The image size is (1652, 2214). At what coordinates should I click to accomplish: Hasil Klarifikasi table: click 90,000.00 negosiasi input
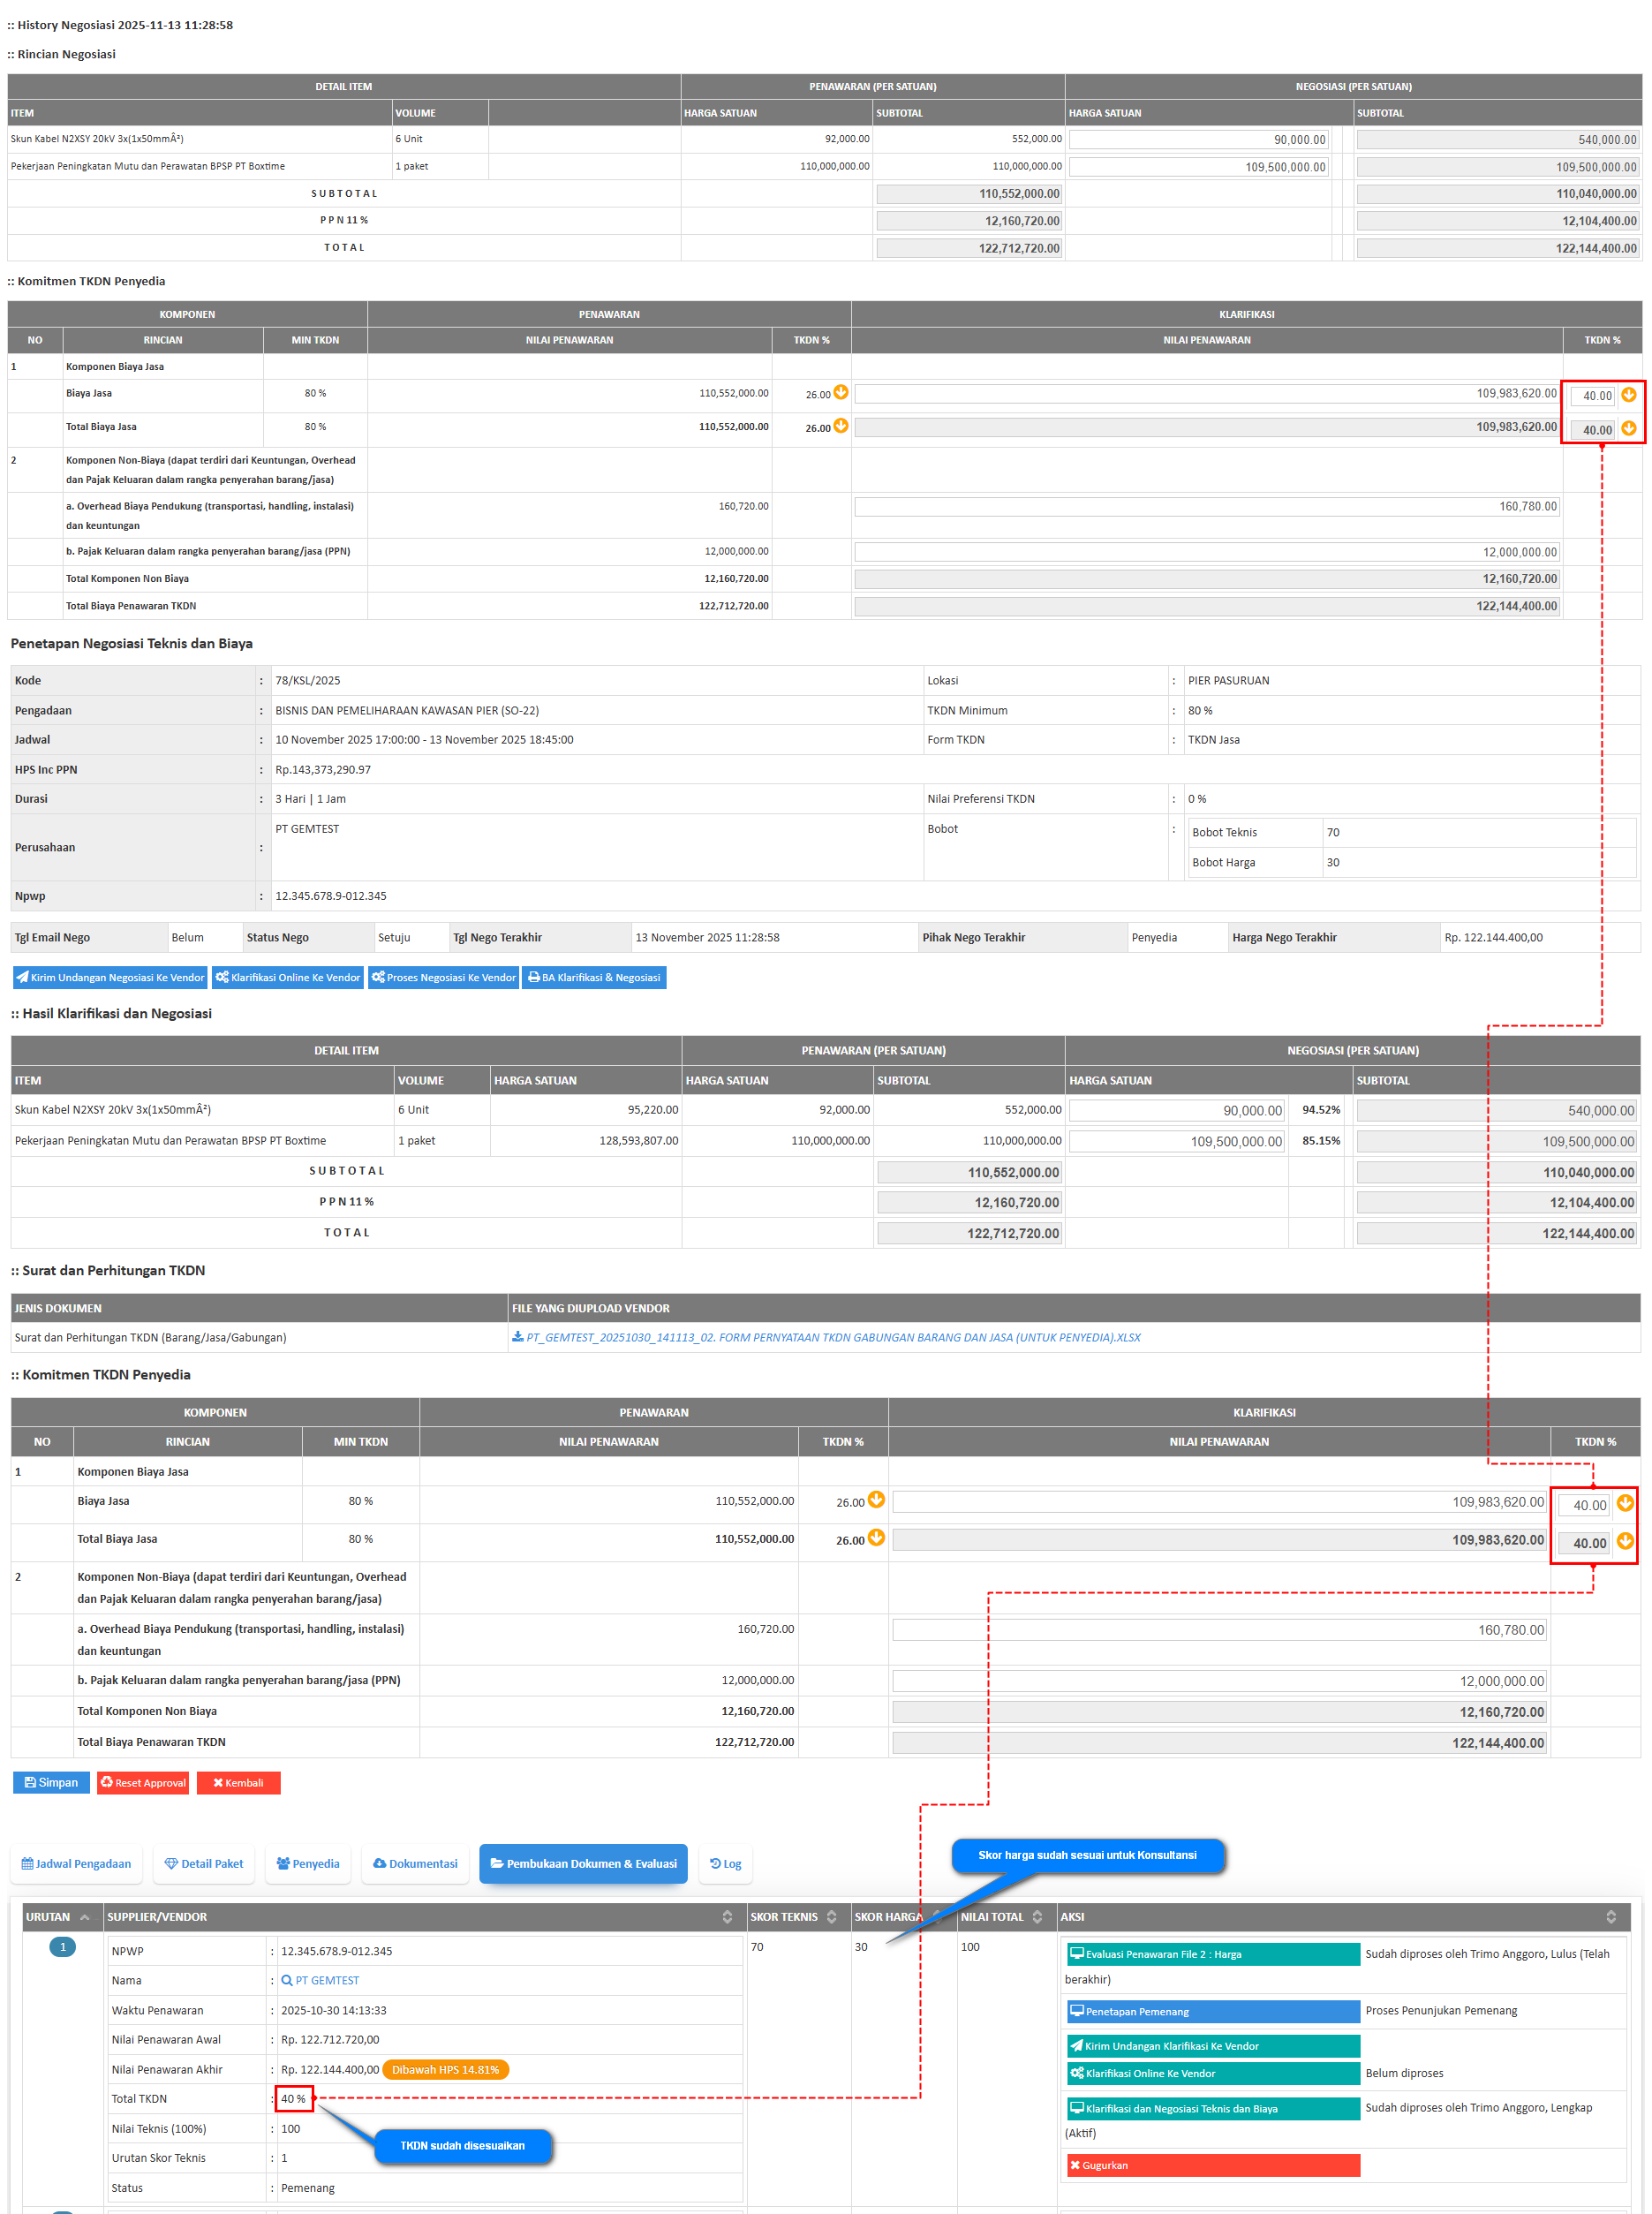pyautogui.click(x=1177, y=1110)
